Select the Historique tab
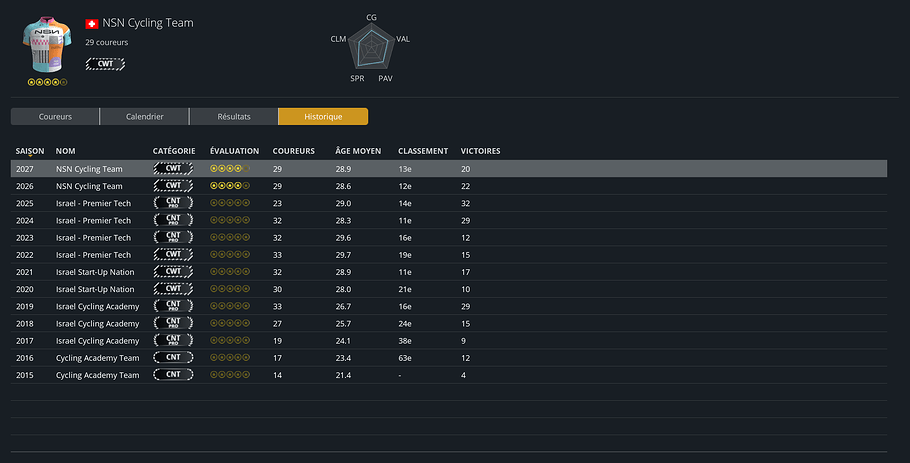Viewport: 910px width, 463px height. point(323,117)
